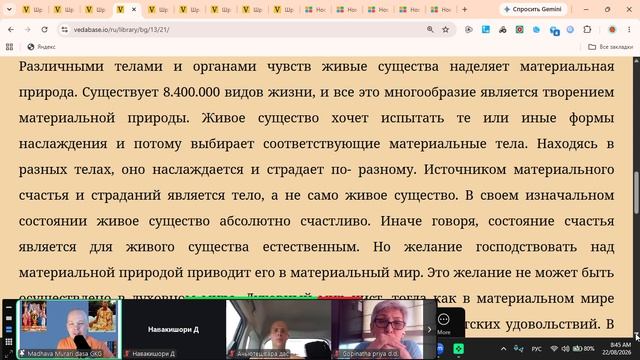640x360 pixels.
Task: Switch Zoom video panel to grid view
Action: pos(9,342)
